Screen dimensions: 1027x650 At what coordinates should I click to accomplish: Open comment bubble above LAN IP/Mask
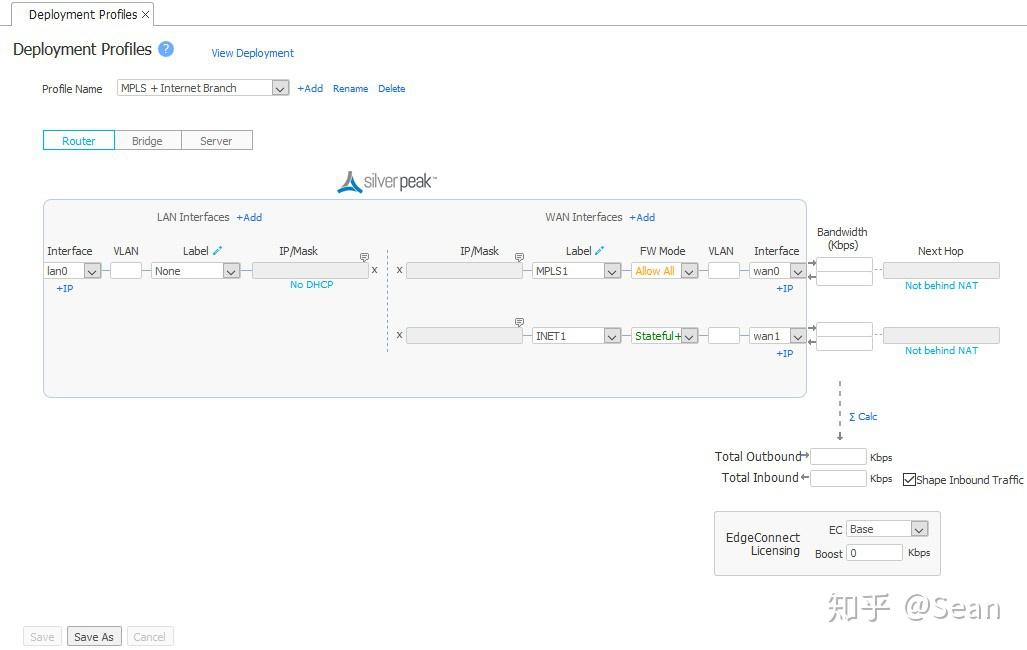(364, 257)
